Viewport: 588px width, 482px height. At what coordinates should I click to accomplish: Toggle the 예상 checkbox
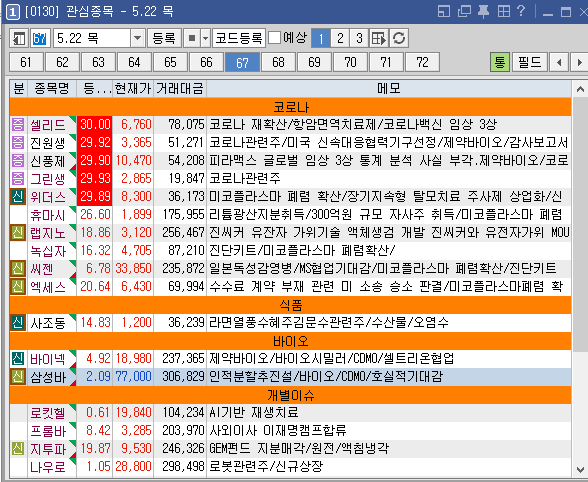[x=275, y=38]
